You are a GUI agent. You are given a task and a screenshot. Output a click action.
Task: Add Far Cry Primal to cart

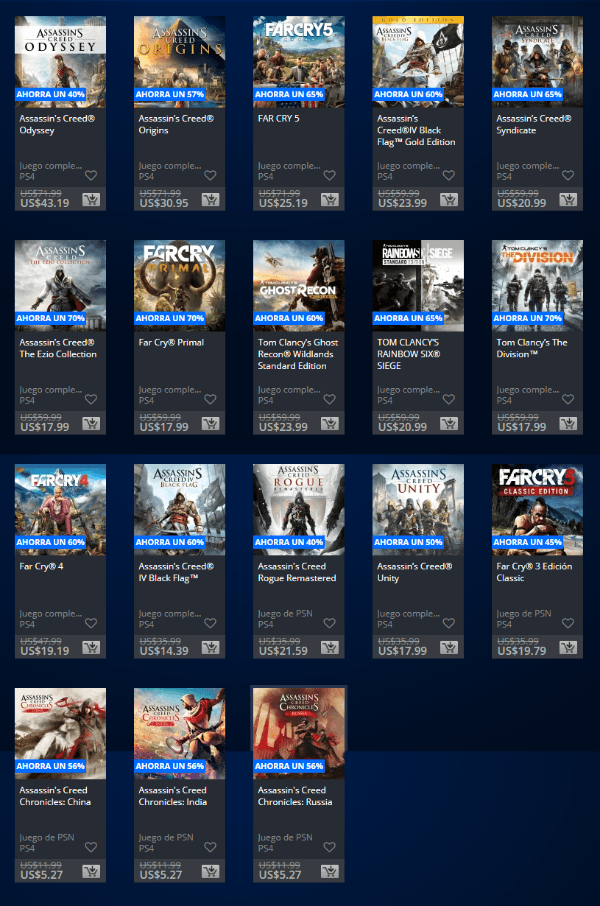pos(210,424)
